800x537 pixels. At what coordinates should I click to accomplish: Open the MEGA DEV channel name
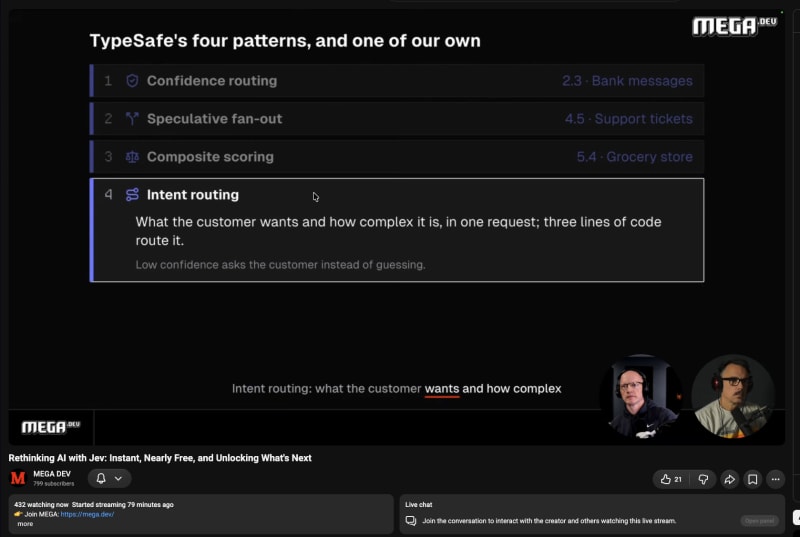click(x=52, y=474)
